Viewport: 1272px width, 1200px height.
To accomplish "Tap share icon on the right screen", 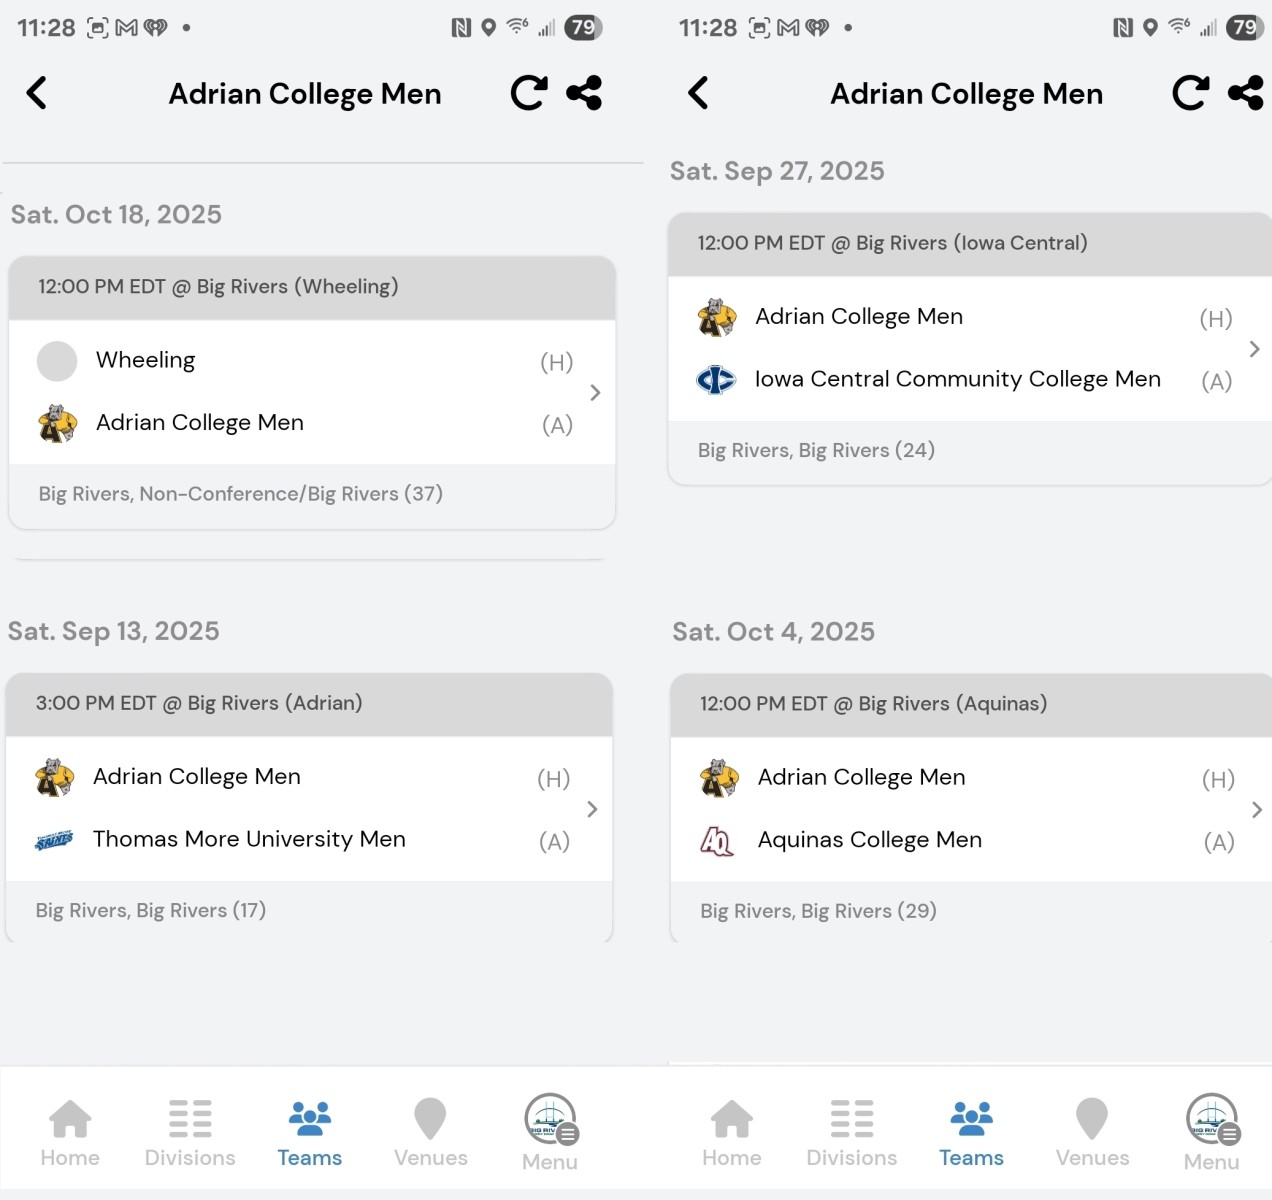I will (x=1245, y=93).
